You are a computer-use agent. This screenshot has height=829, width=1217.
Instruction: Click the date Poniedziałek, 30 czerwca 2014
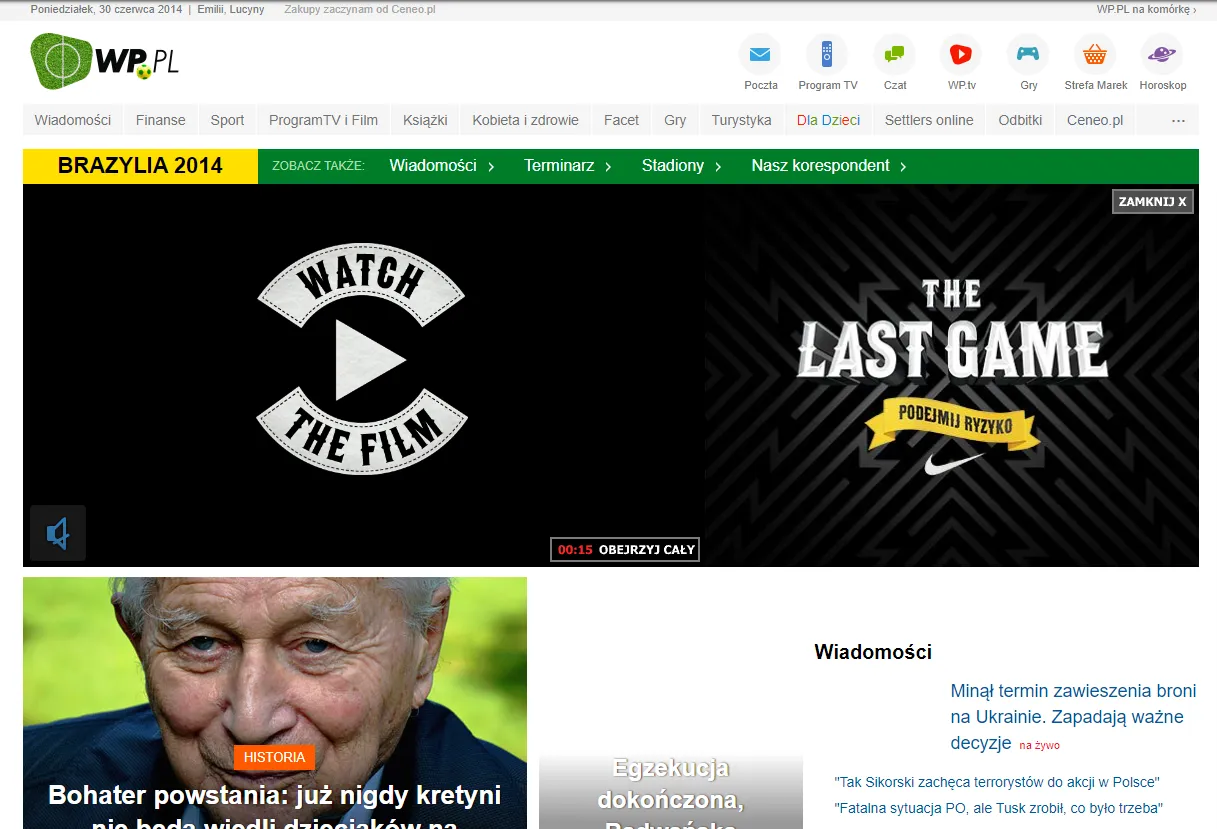coord(106,9)
